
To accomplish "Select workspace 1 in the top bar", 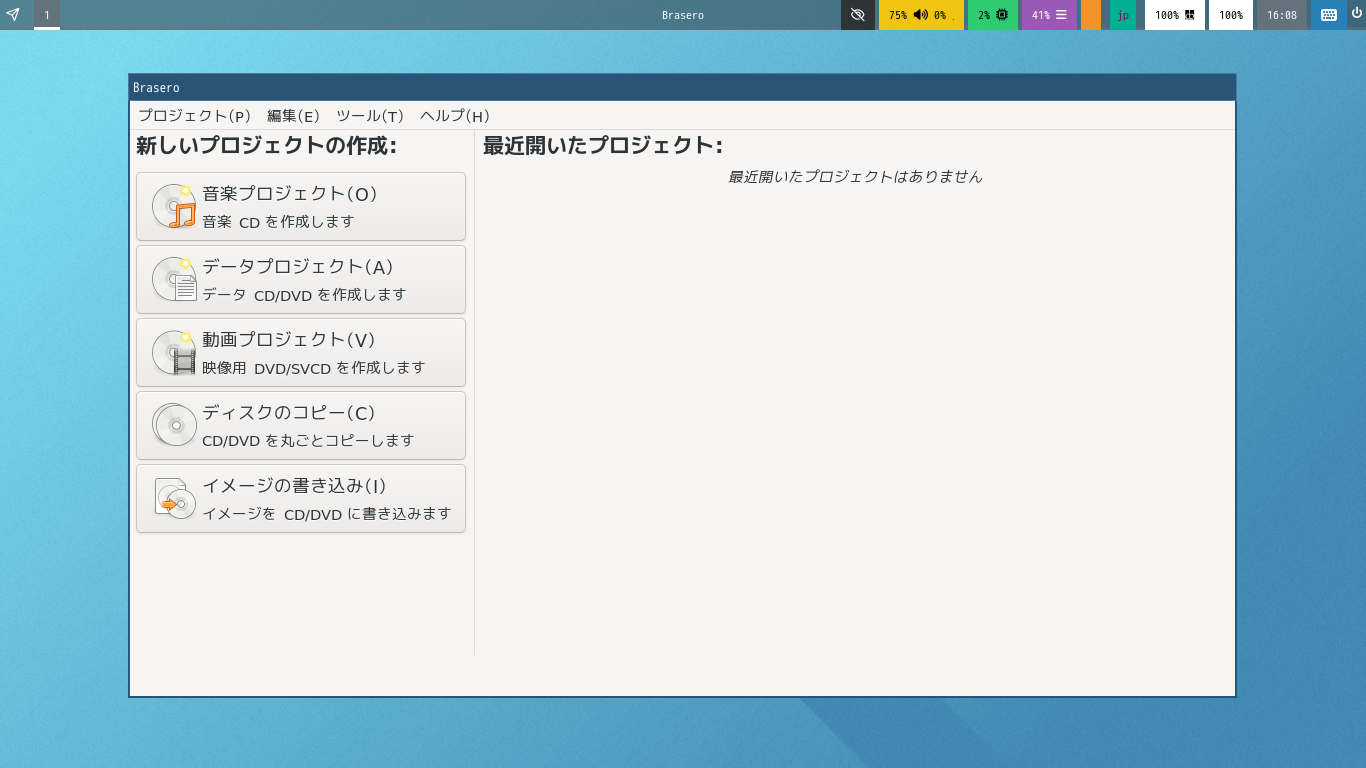I will (47, 15).
